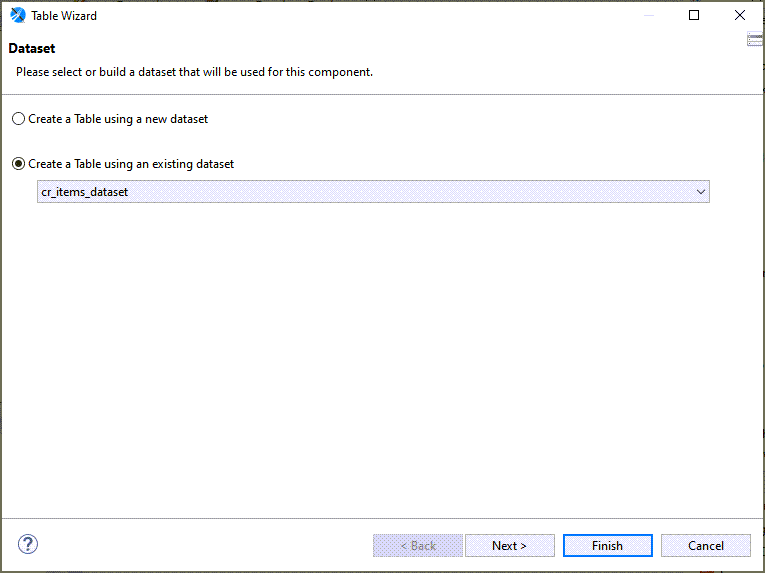The height and width of the screenshot is (573, 765).
Task: Click 'Create a Table using an existing dataset' text
Action: point(131,164)
